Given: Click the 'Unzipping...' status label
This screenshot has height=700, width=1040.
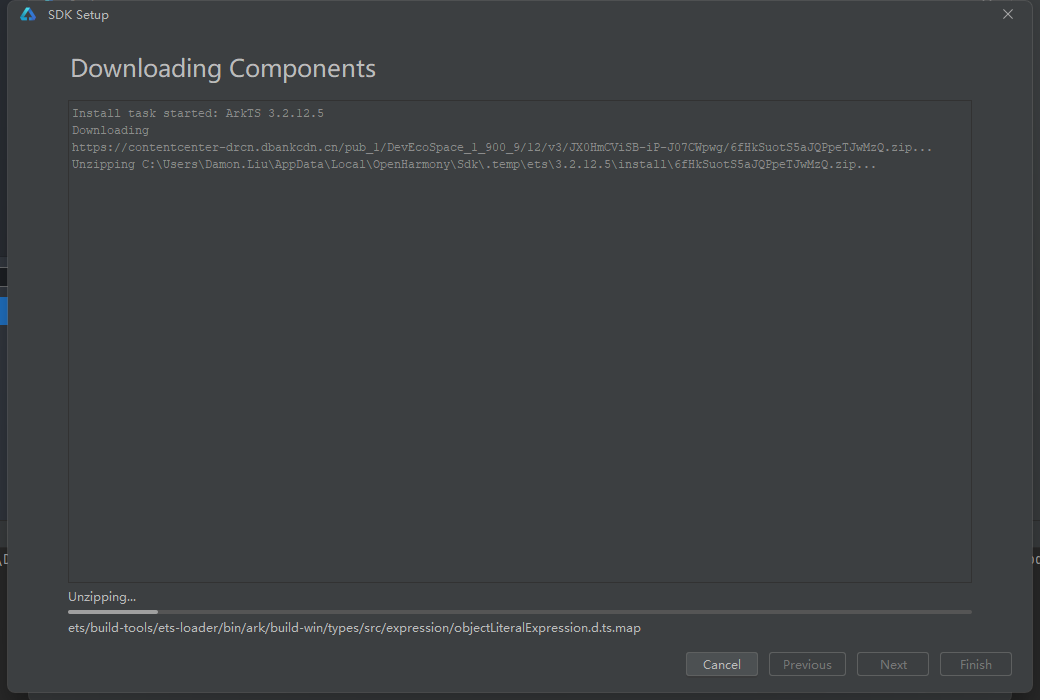Looking at the screenshot, I should (102, 597).
